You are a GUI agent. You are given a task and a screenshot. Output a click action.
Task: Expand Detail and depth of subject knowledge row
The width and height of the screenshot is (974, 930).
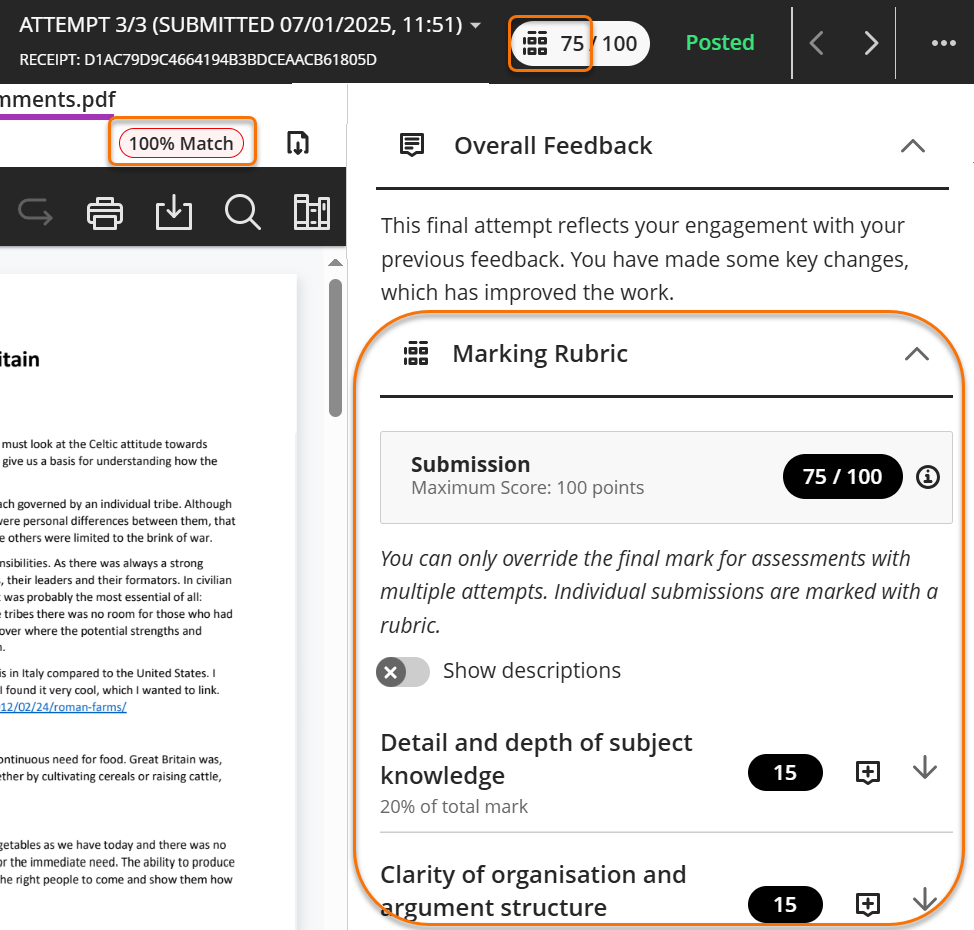click(925, 769)
